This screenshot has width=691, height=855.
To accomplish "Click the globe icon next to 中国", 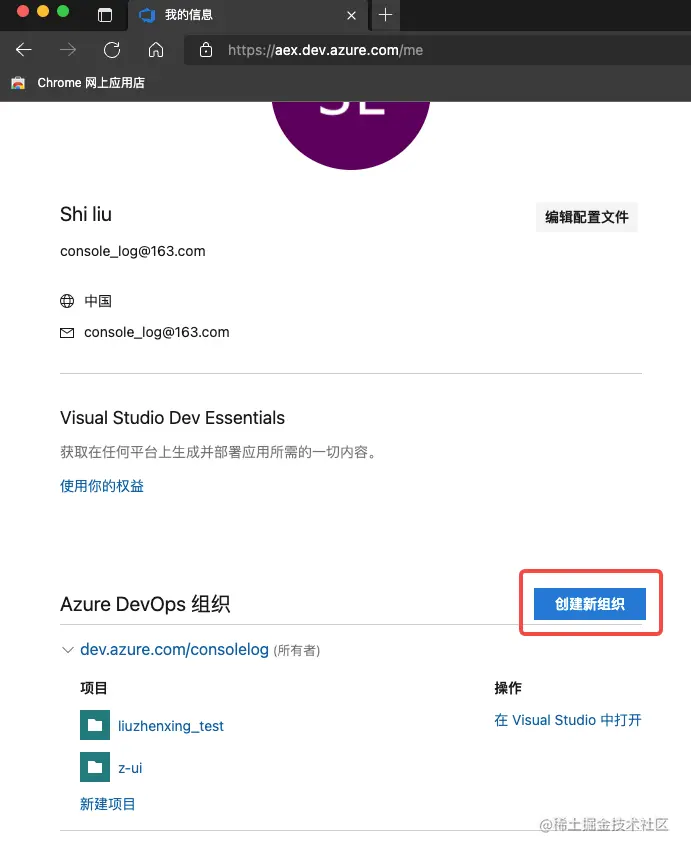I will 67,301.
